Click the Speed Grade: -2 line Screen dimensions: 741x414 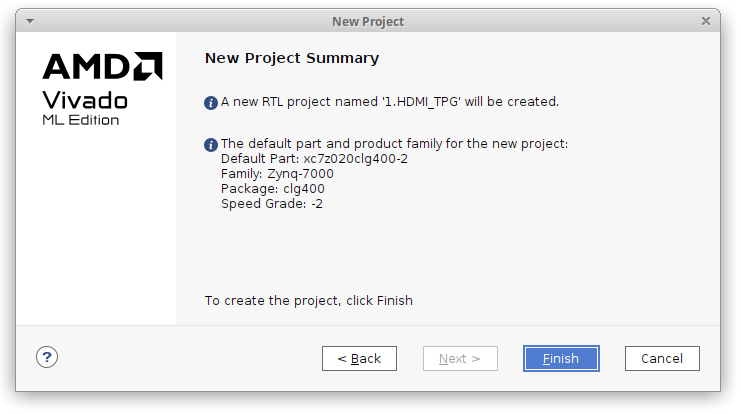pyautogui.click(x=271, y=204)
